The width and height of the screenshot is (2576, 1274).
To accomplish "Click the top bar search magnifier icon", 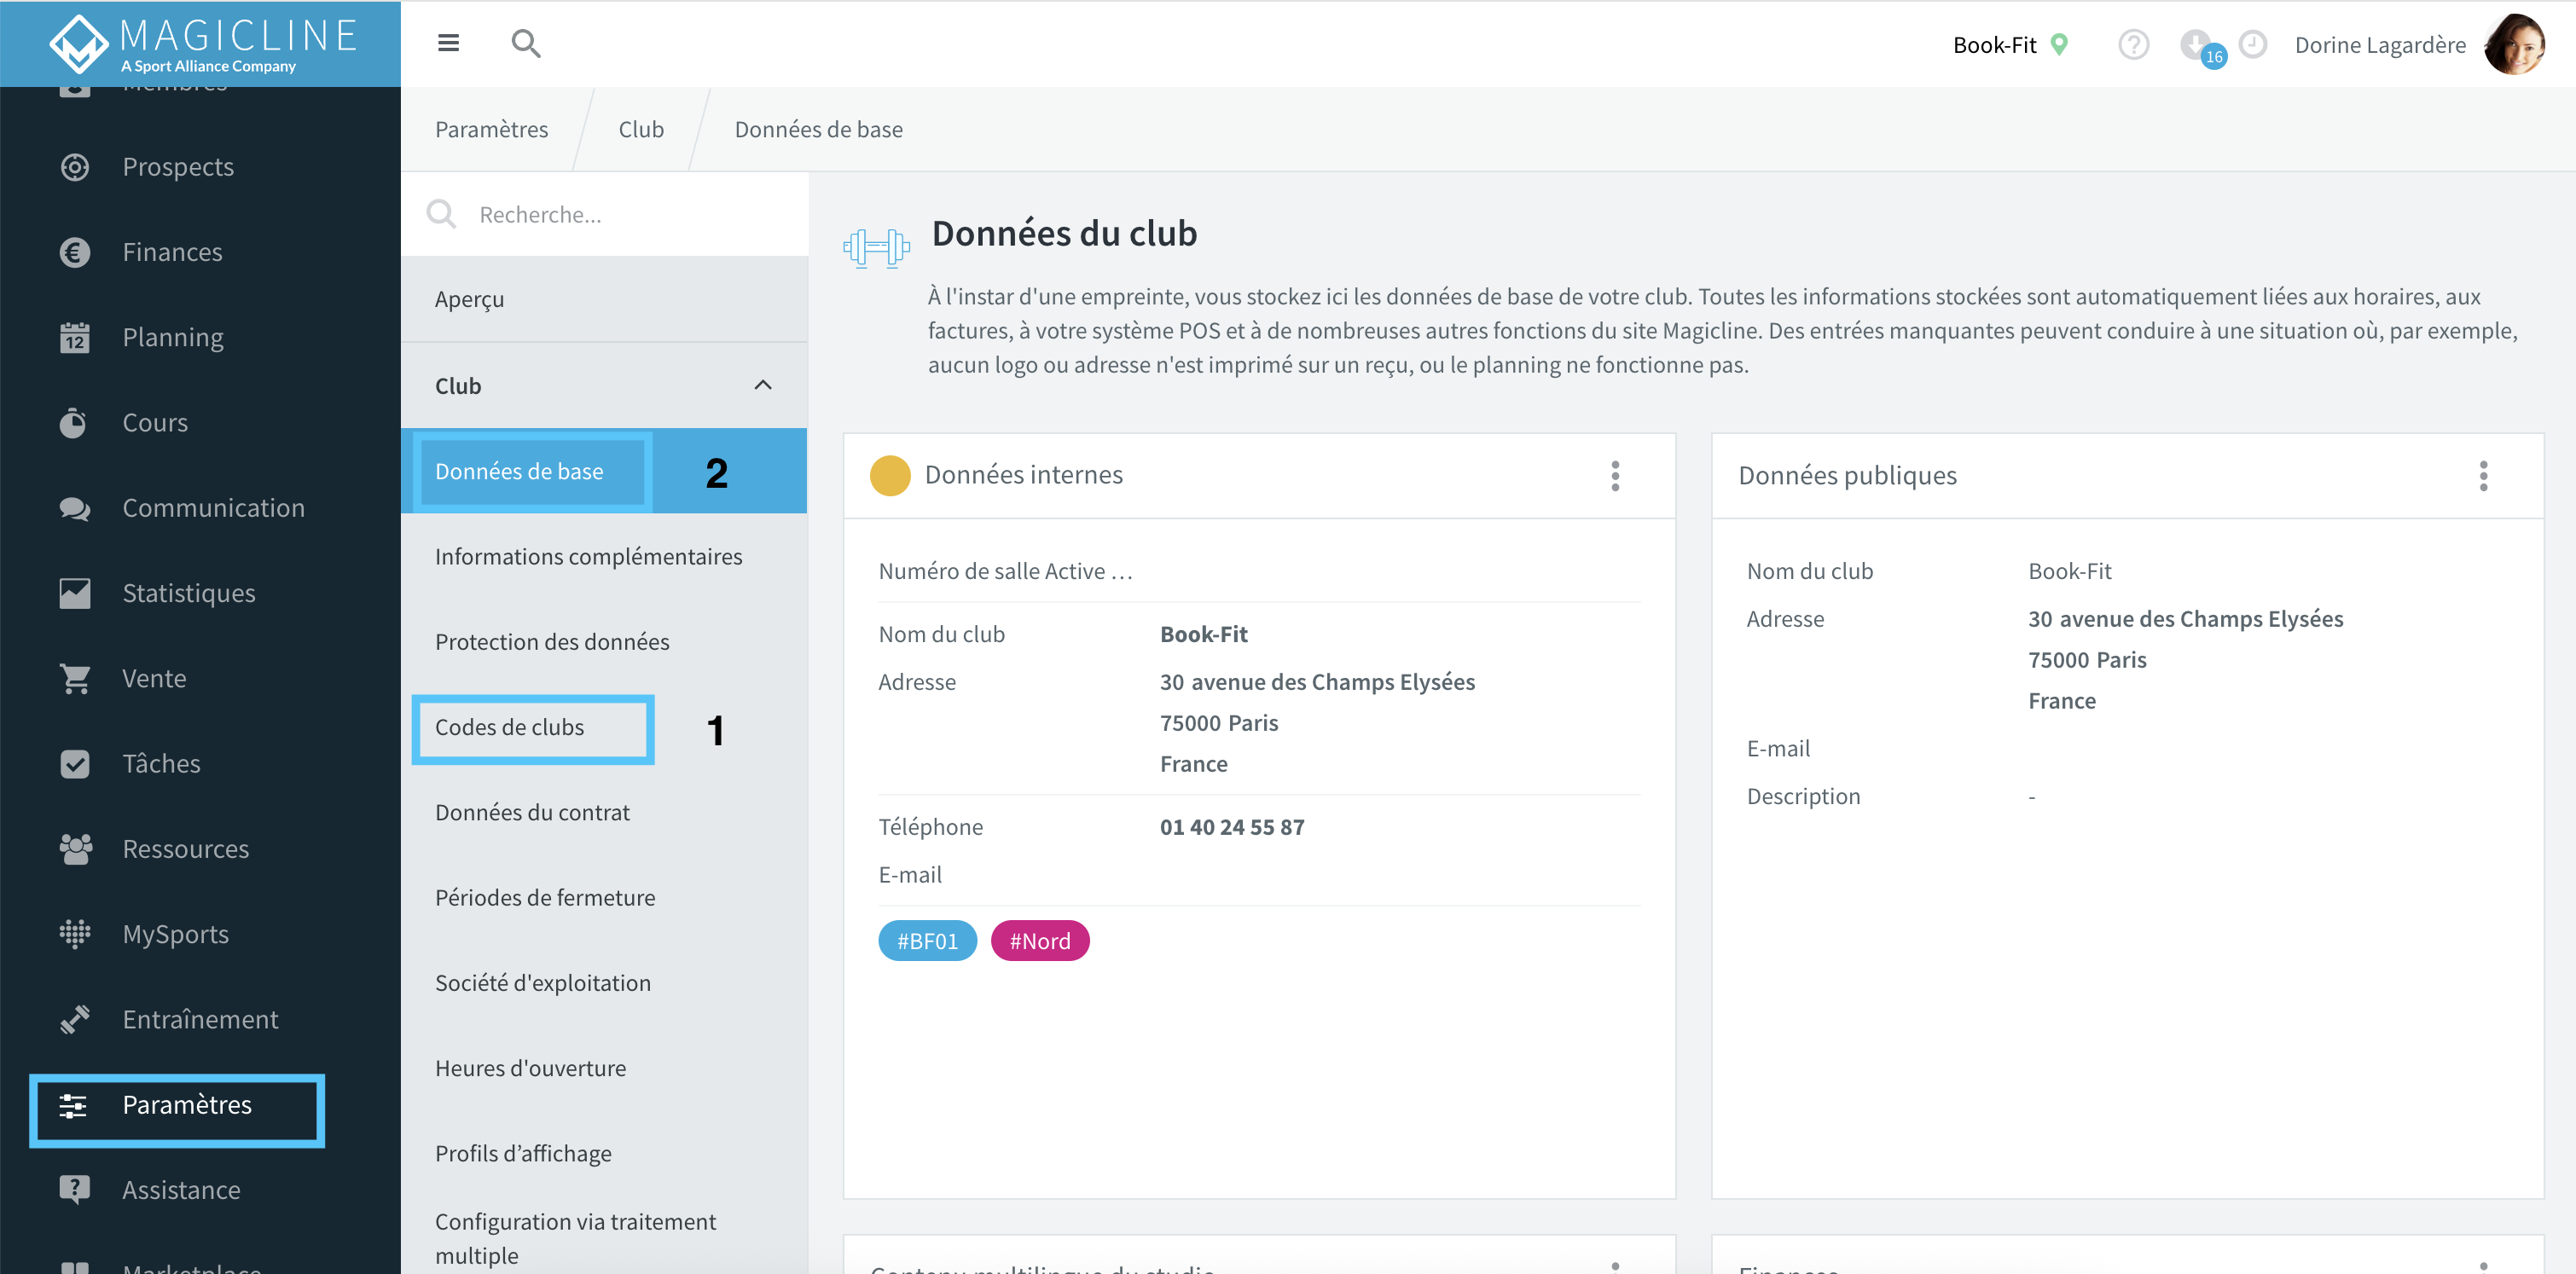I will [525, 43].
